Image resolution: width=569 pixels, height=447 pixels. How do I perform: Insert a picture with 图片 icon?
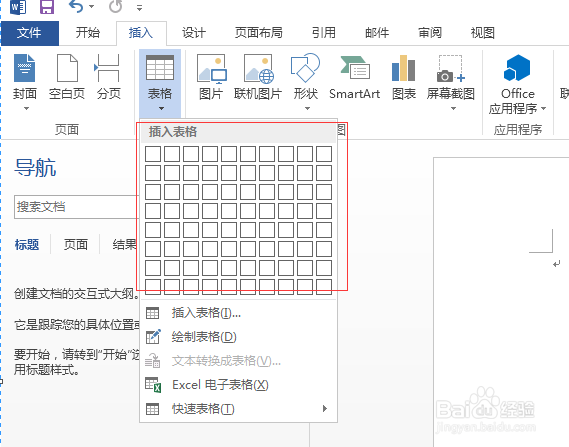click(212, 68)
